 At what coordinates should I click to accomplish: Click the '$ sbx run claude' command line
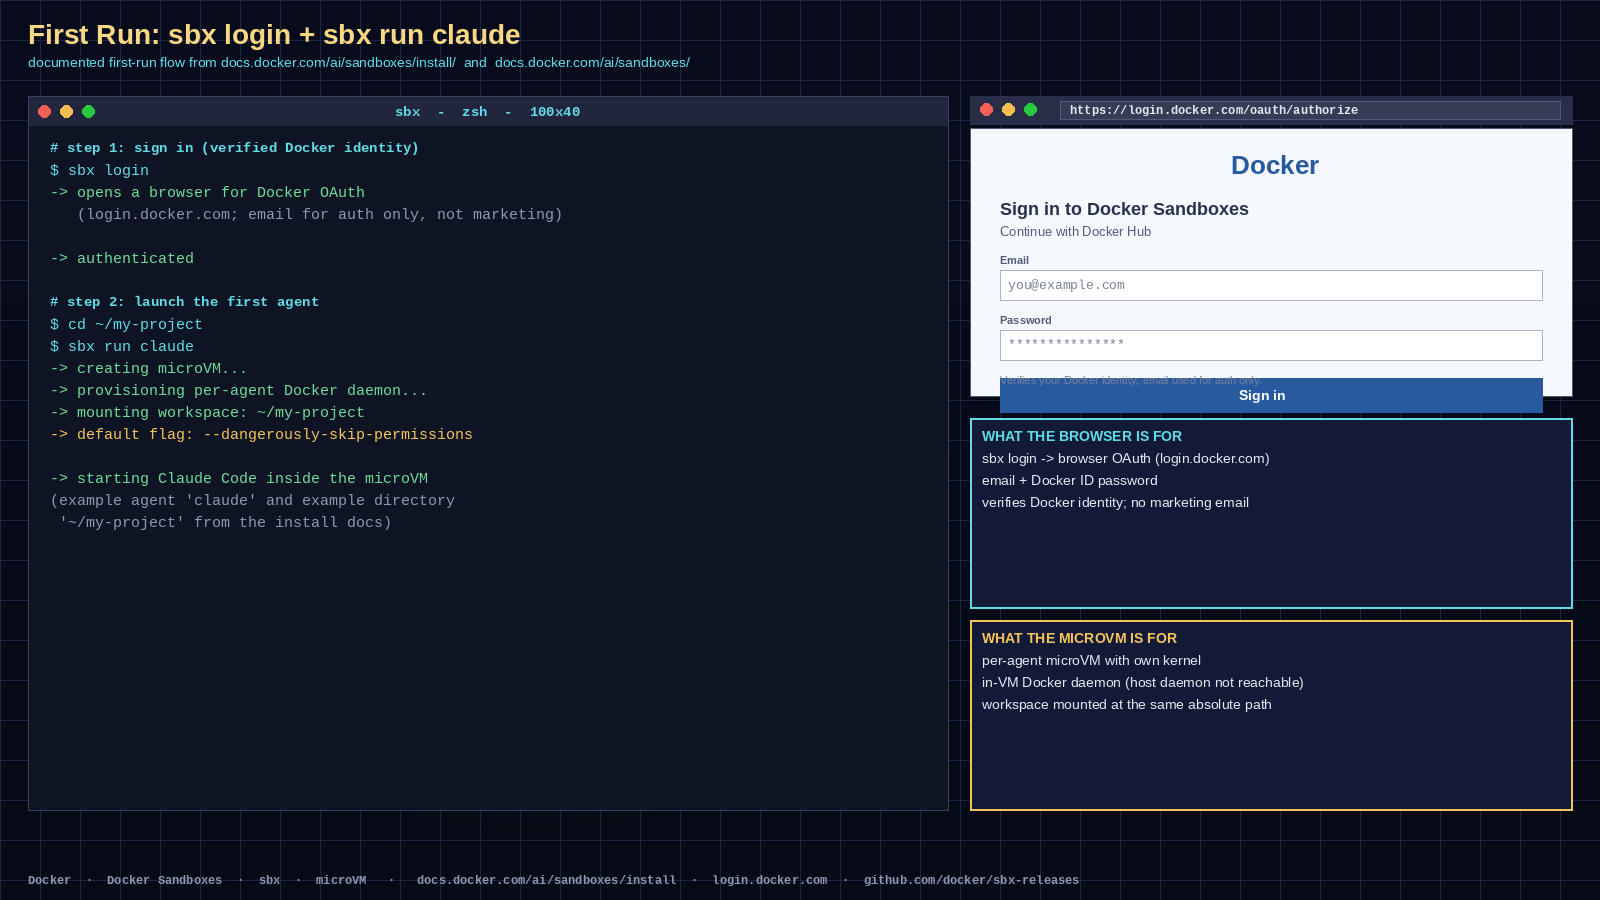click(122, 346)
